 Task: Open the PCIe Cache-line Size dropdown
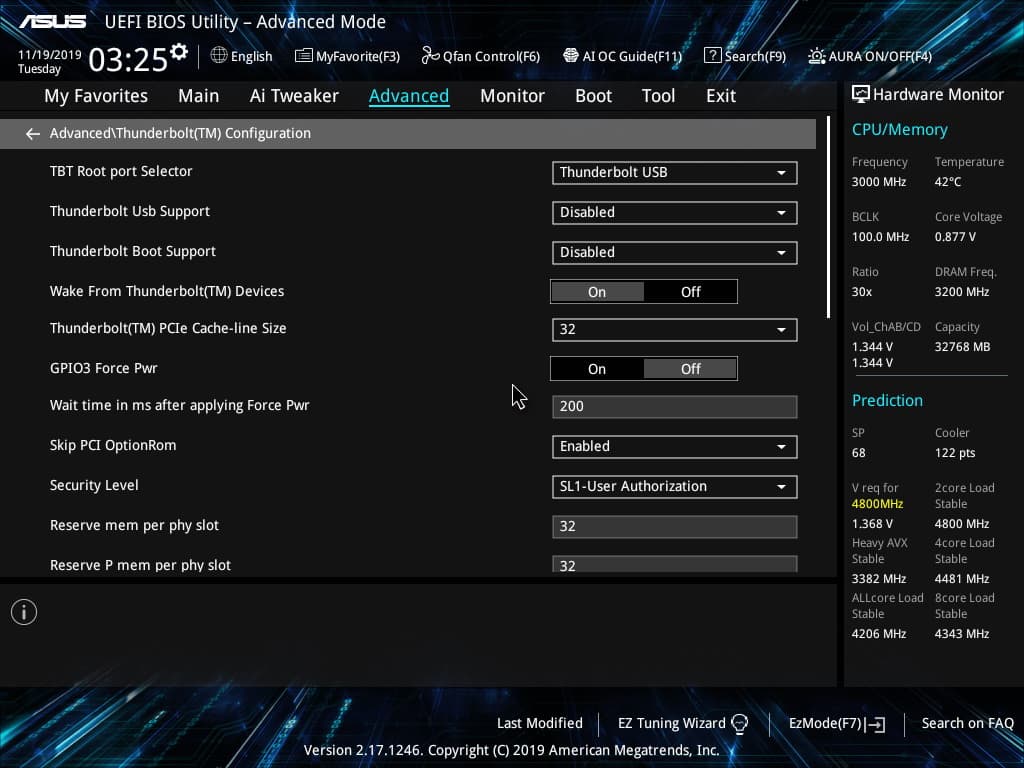click(675, 330)
